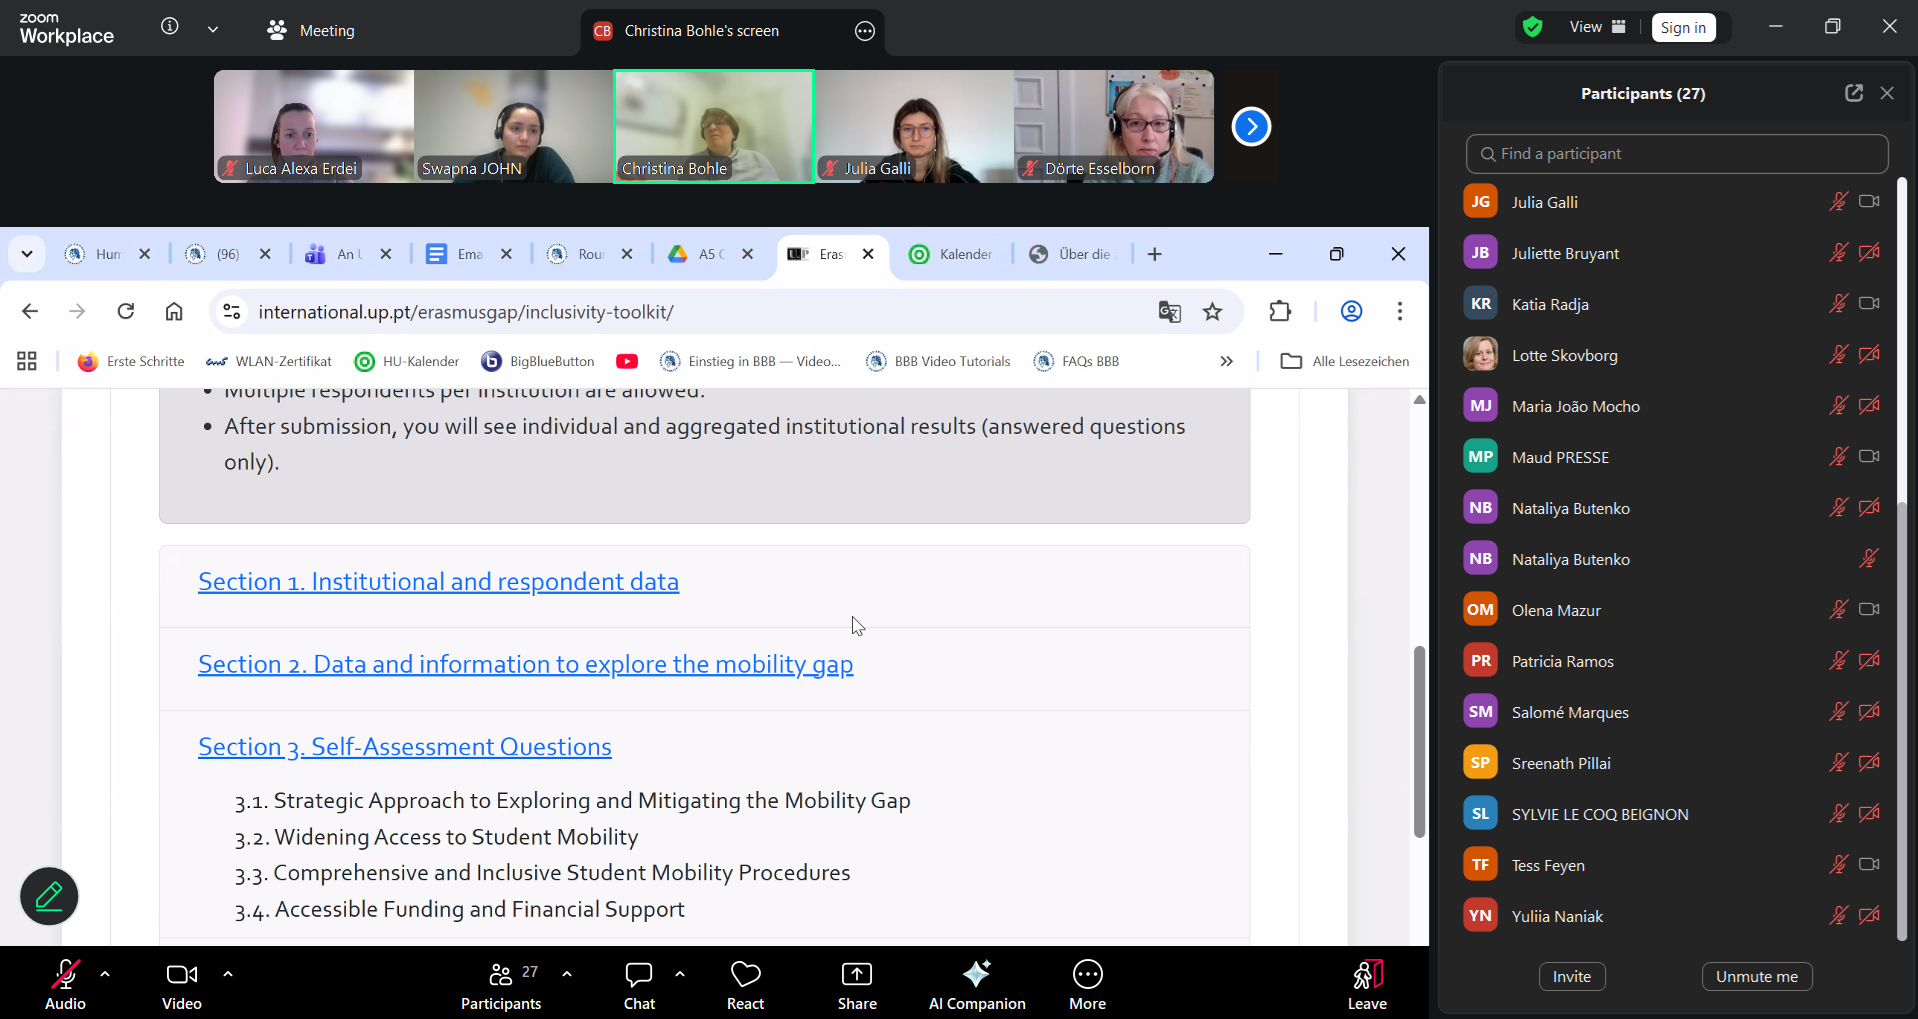Open the View layout menu
This screenshot has width=1918, height=1019.
[1597, 27]
